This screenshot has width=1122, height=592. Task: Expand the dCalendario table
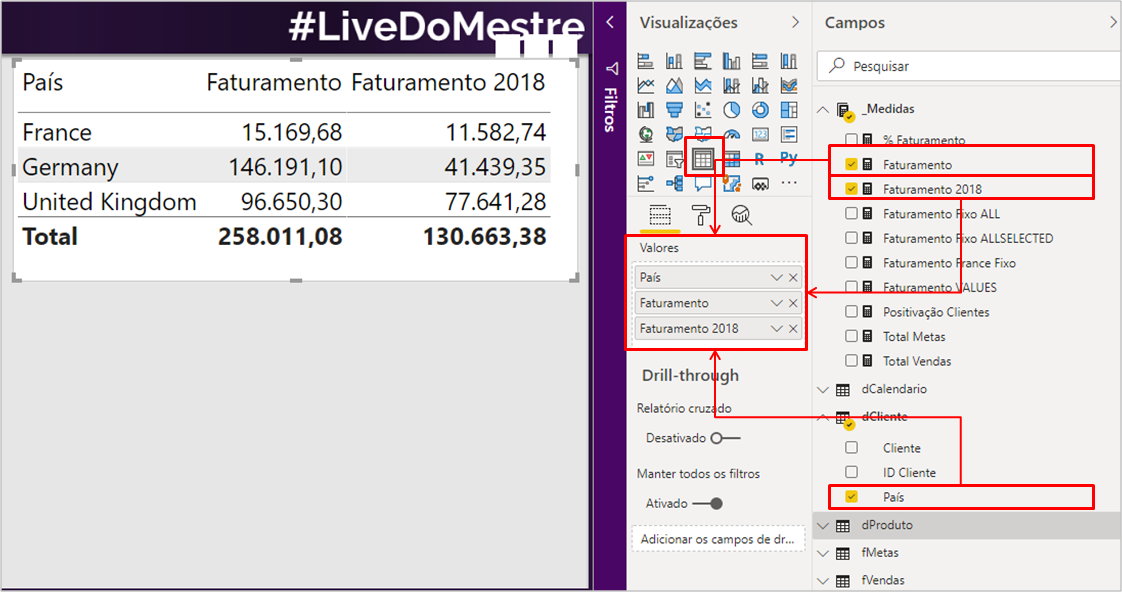[x=823, y=389]
